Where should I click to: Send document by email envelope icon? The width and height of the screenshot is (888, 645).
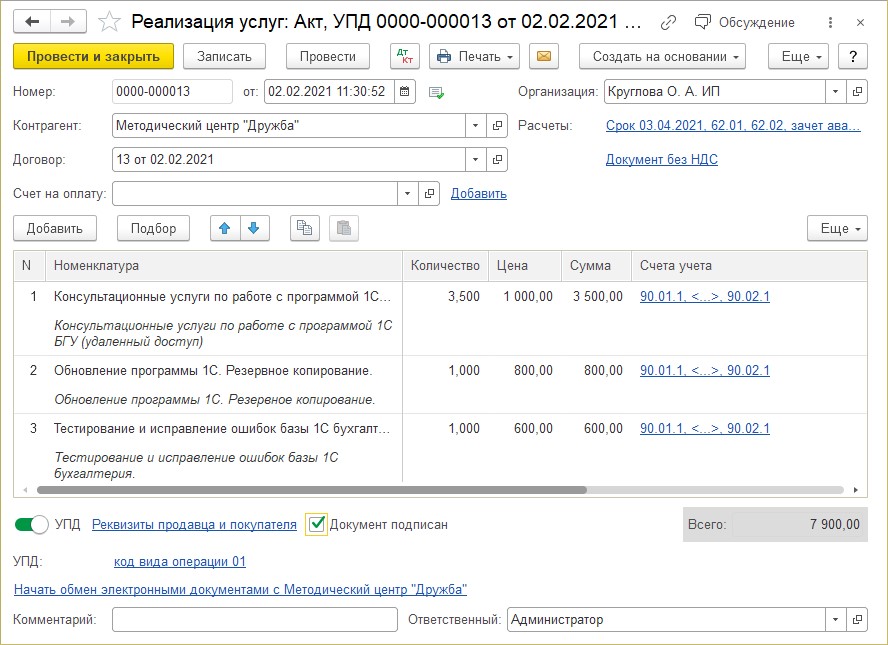click(x=543, y=56)
